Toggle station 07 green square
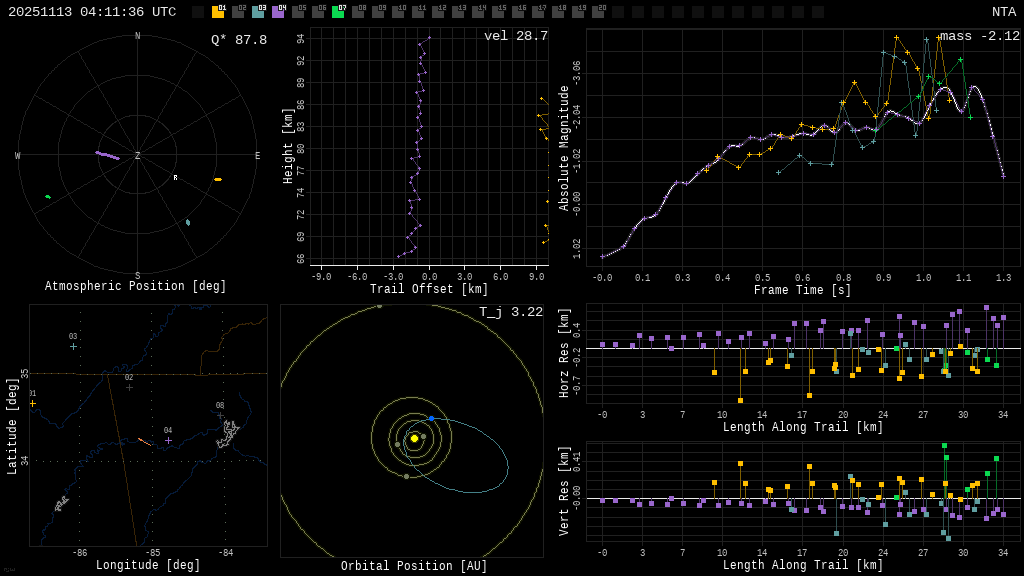 pos(338,12)
